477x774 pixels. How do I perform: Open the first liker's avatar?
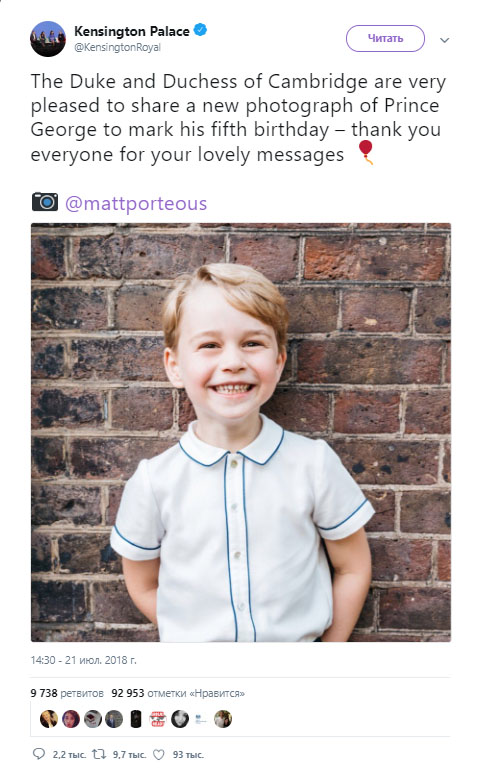[49, 719]
